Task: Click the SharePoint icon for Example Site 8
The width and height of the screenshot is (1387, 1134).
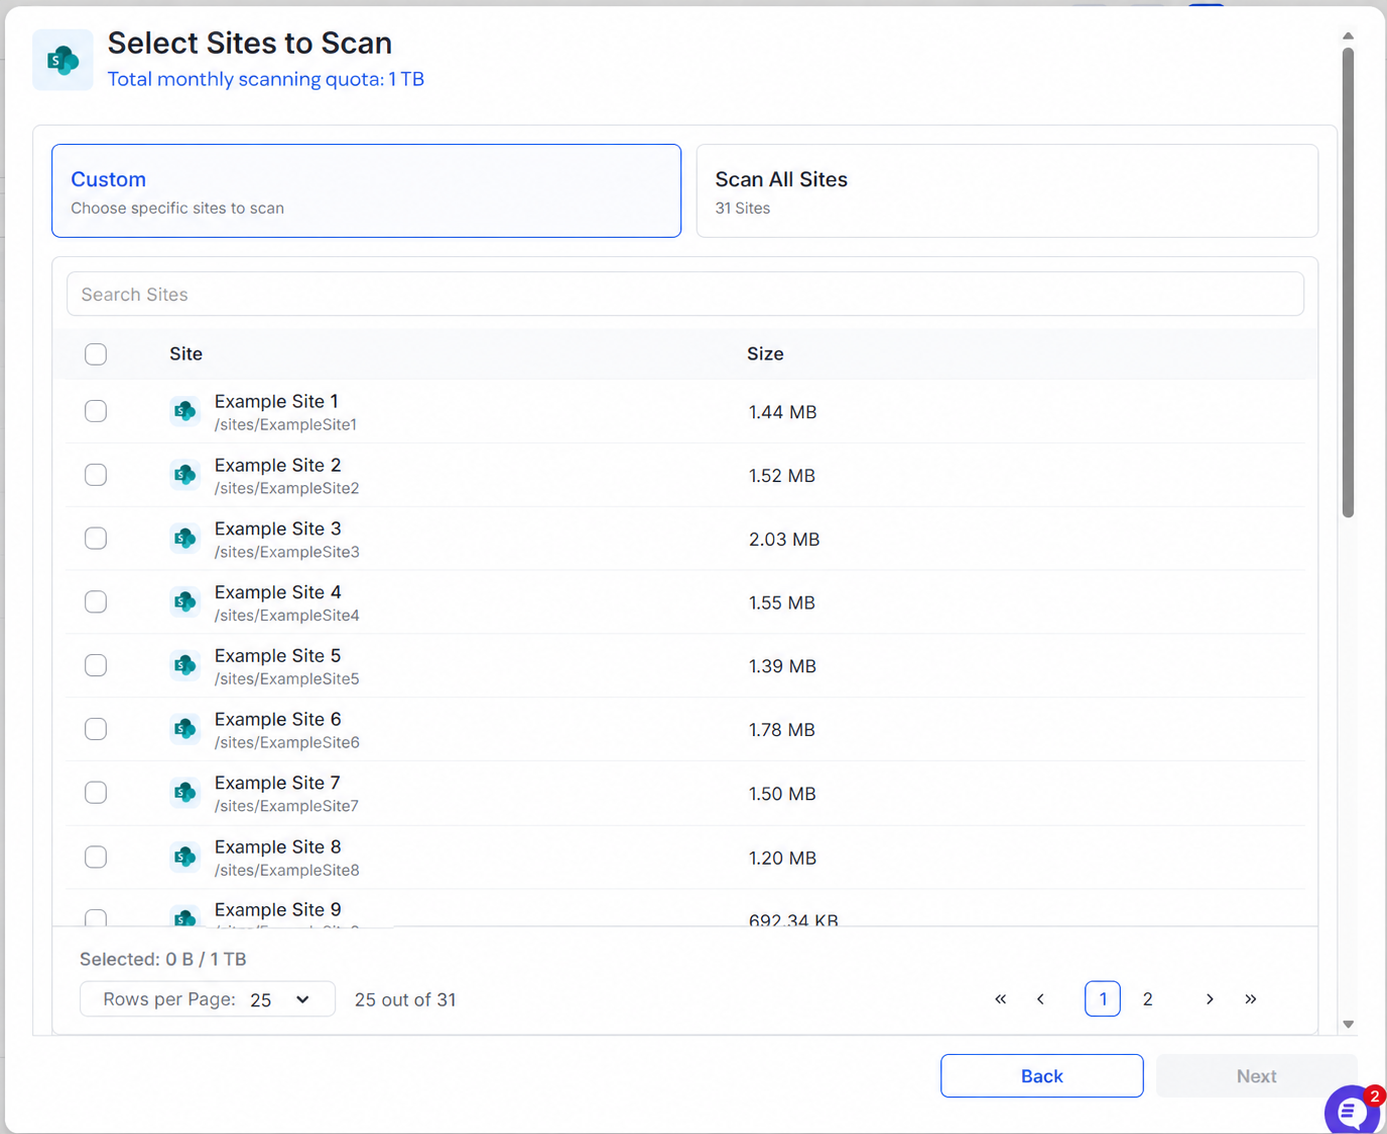Action: tap(185, 857)
